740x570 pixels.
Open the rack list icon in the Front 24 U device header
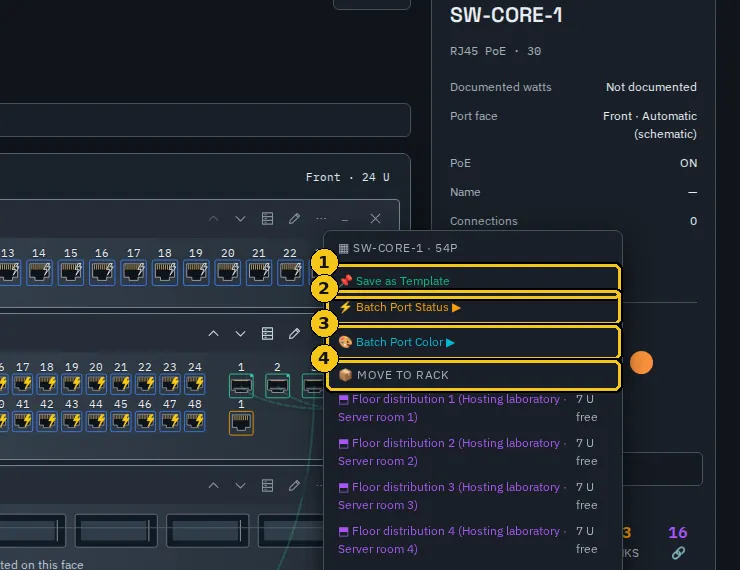tap(268, 218)
